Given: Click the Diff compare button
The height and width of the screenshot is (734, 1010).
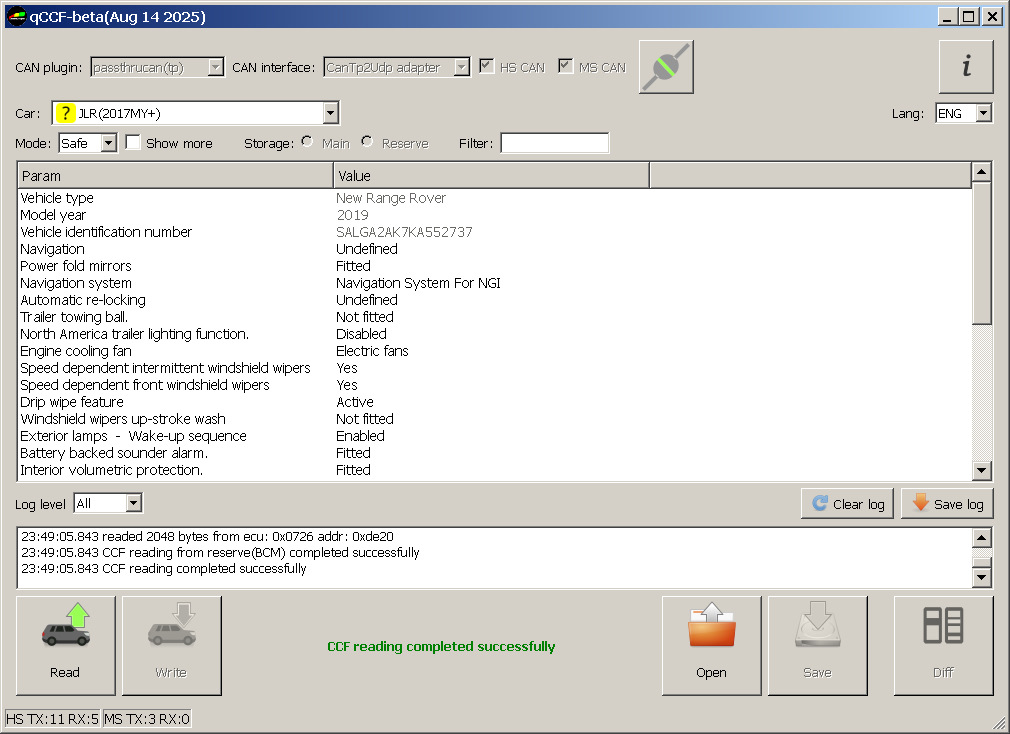Looking at the screenshot, I should click(943, 645).
